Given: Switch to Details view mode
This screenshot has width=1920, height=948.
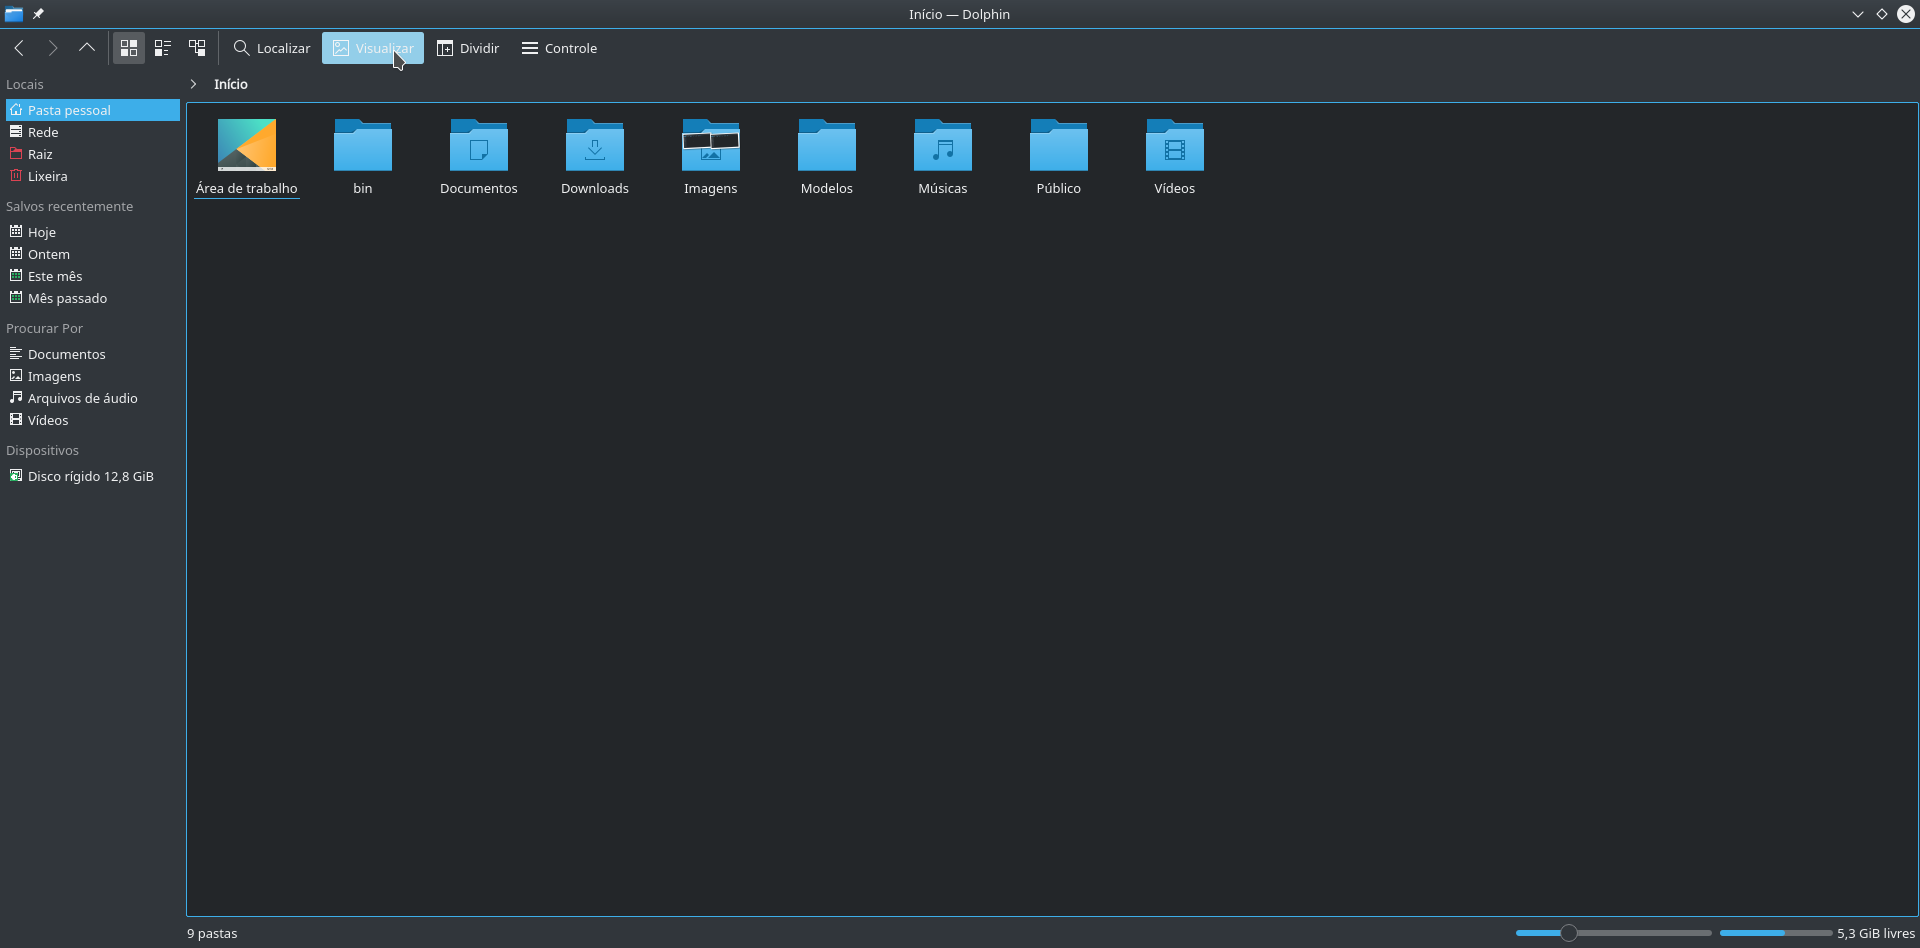Looking at the screenshot, I should pyautogui.click(x=197, y=48).
